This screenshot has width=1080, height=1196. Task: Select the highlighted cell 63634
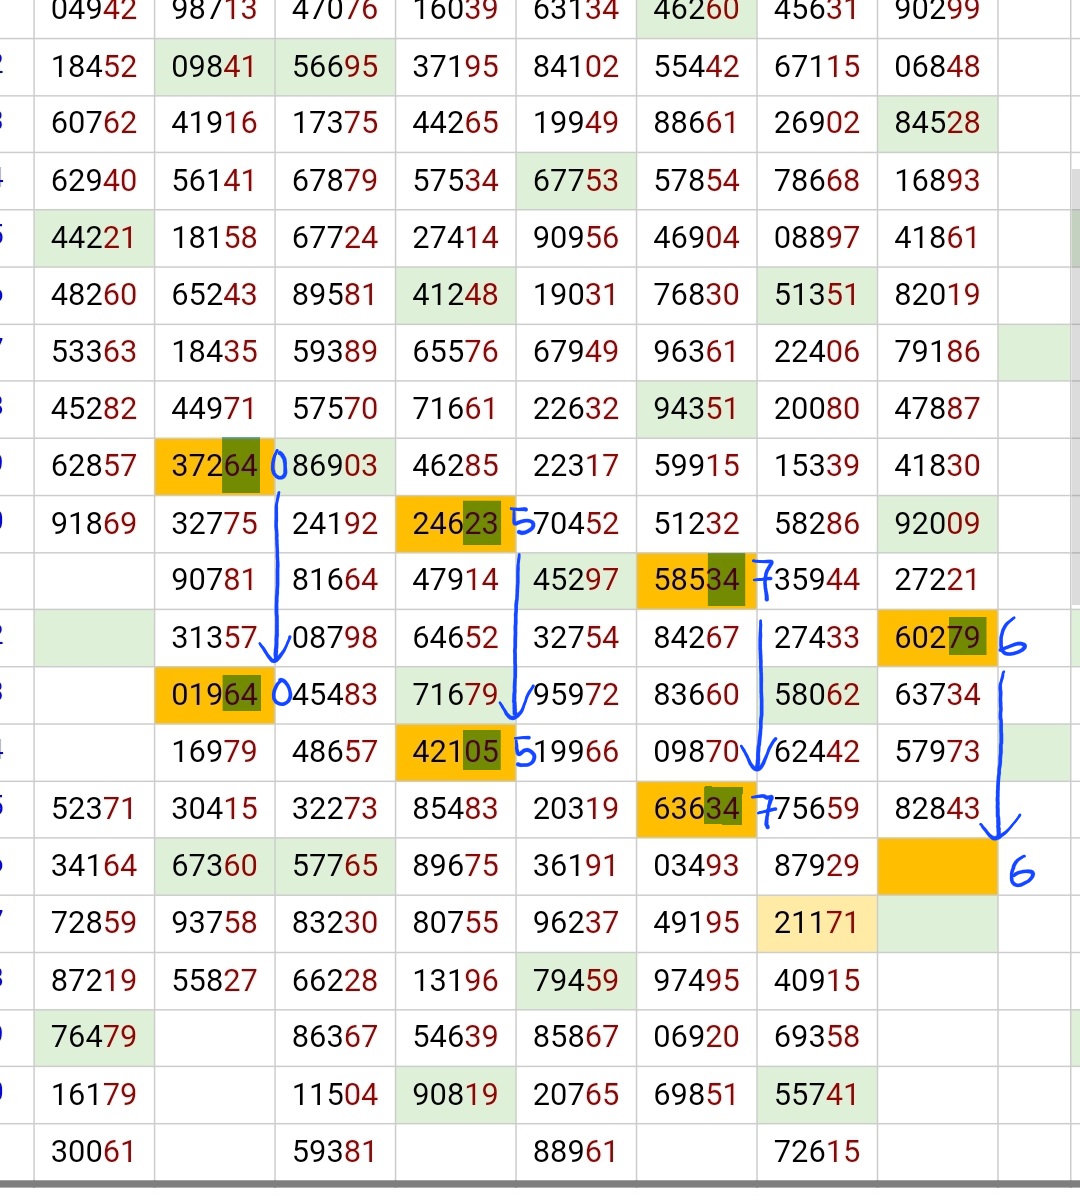click(696, 808)
